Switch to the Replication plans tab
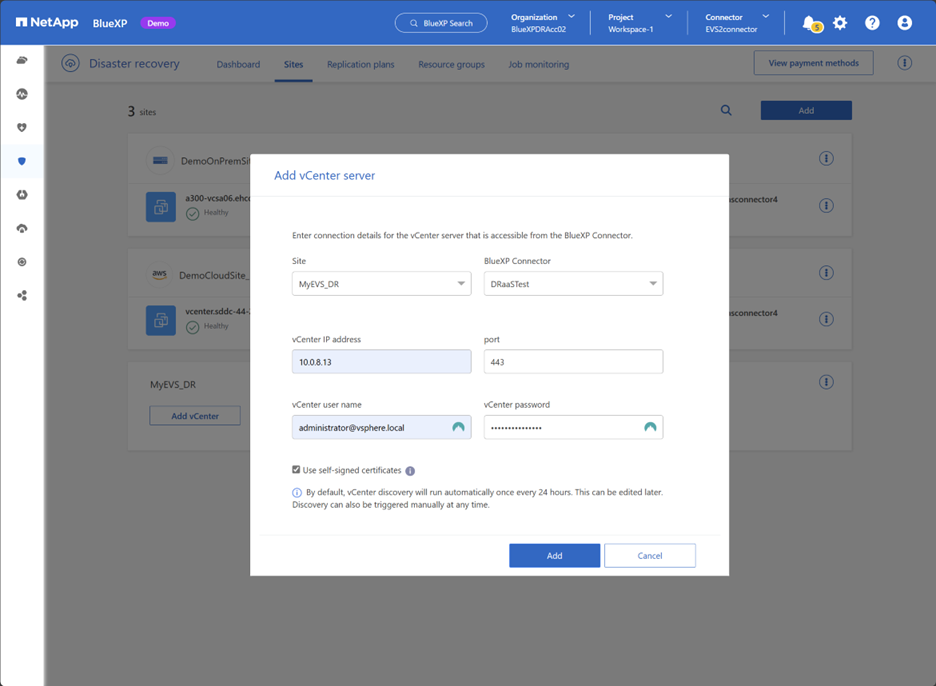The image size is (936, 686). click(360, 63)
